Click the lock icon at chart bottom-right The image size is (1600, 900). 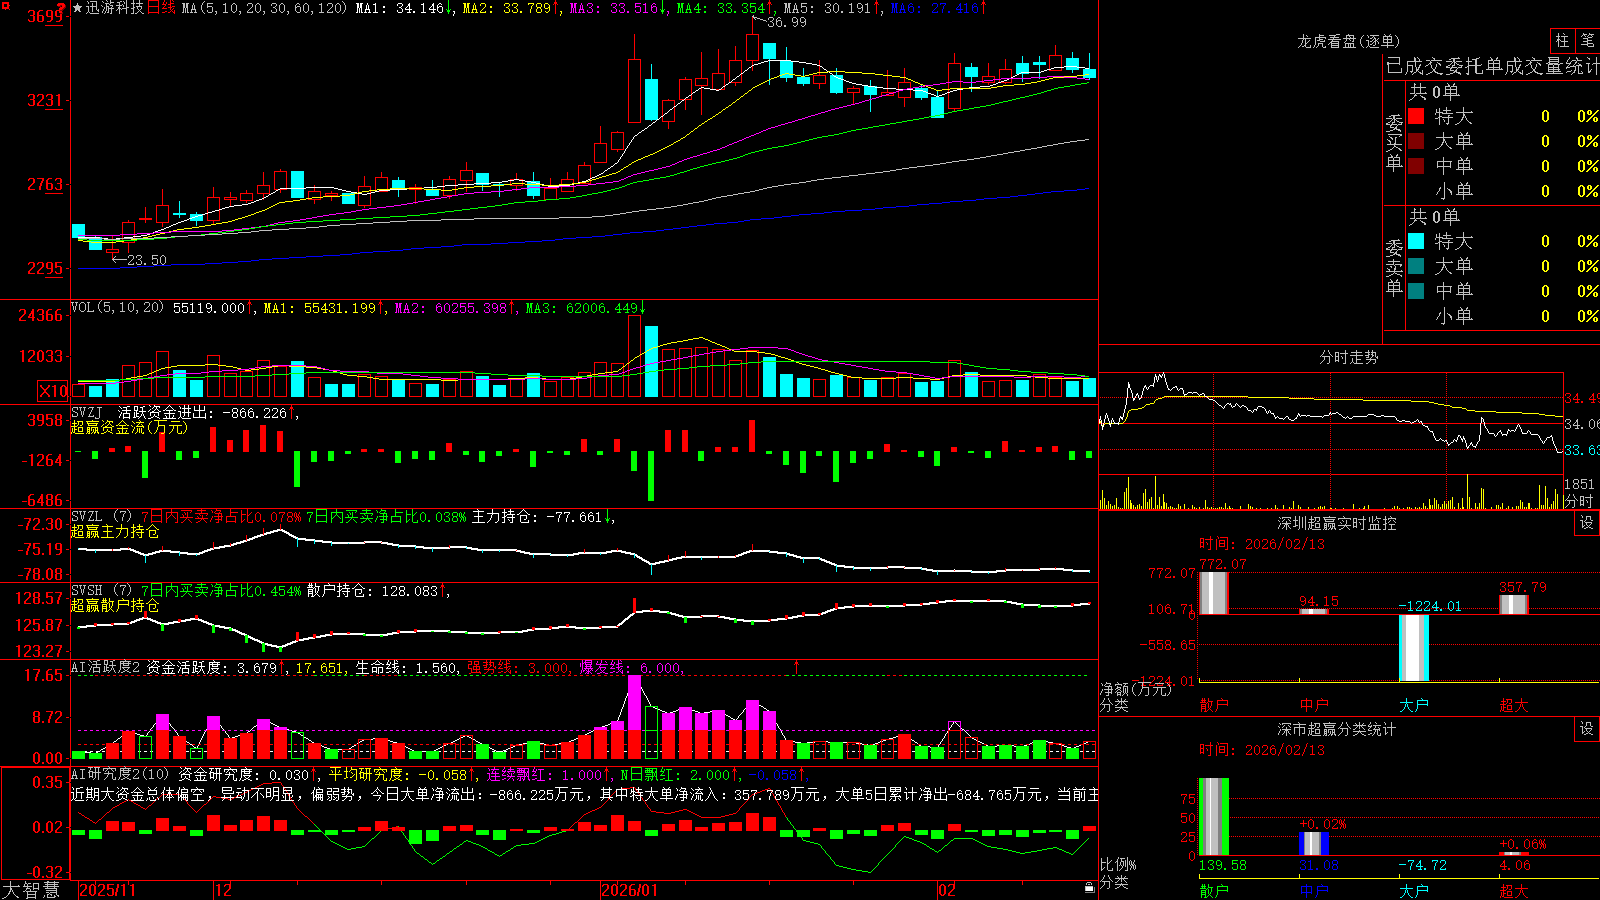1089,887
